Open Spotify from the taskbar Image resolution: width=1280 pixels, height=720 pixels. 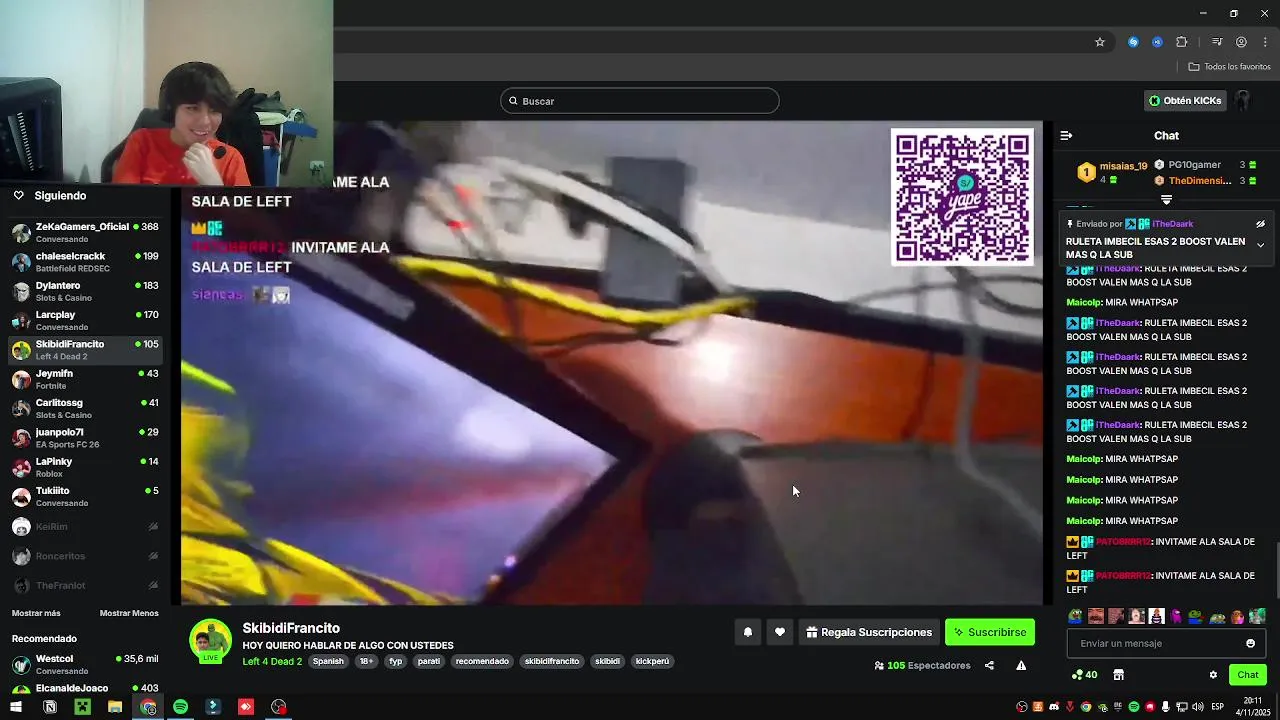click(180, 707)
